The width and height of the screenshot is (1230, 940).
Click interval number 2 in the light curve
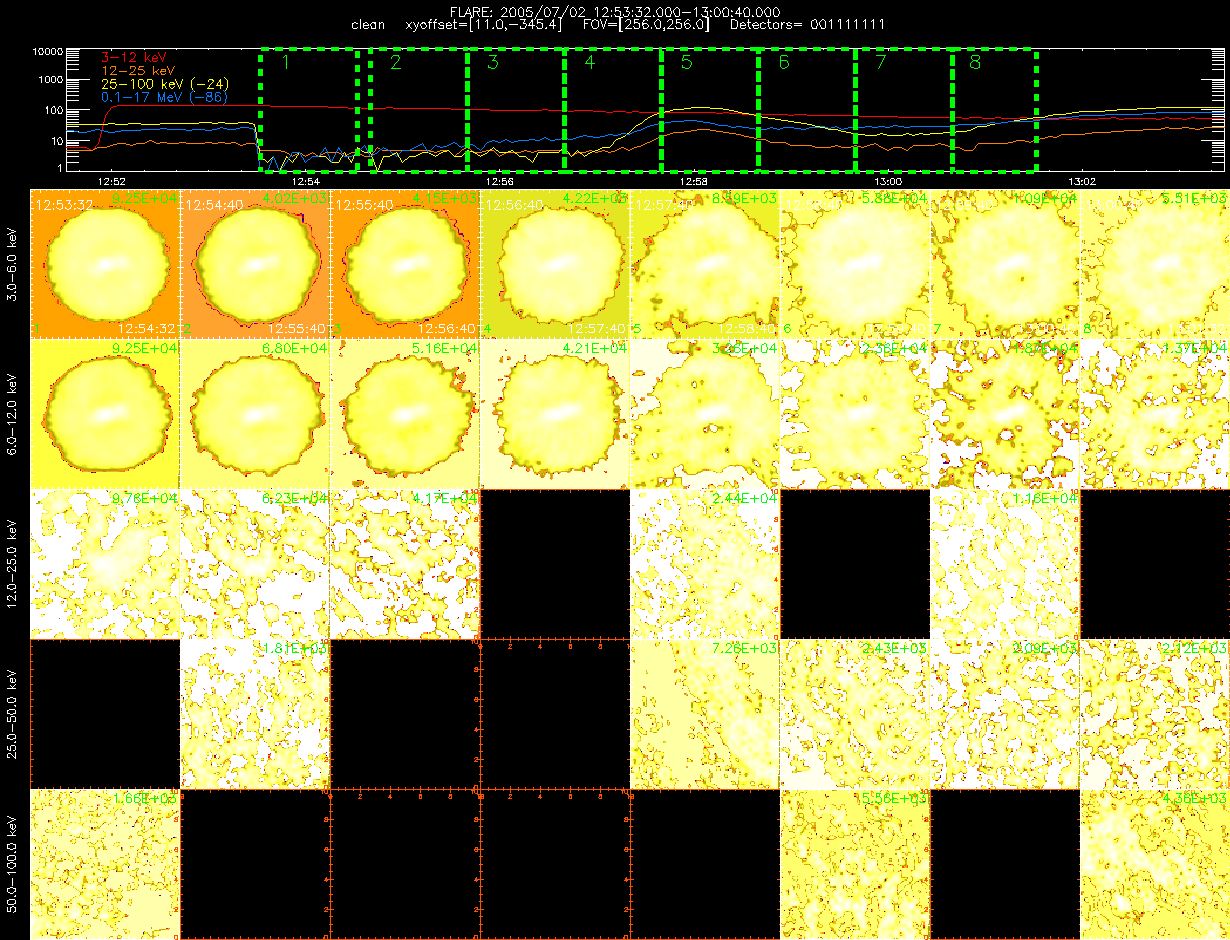point(395,64)
